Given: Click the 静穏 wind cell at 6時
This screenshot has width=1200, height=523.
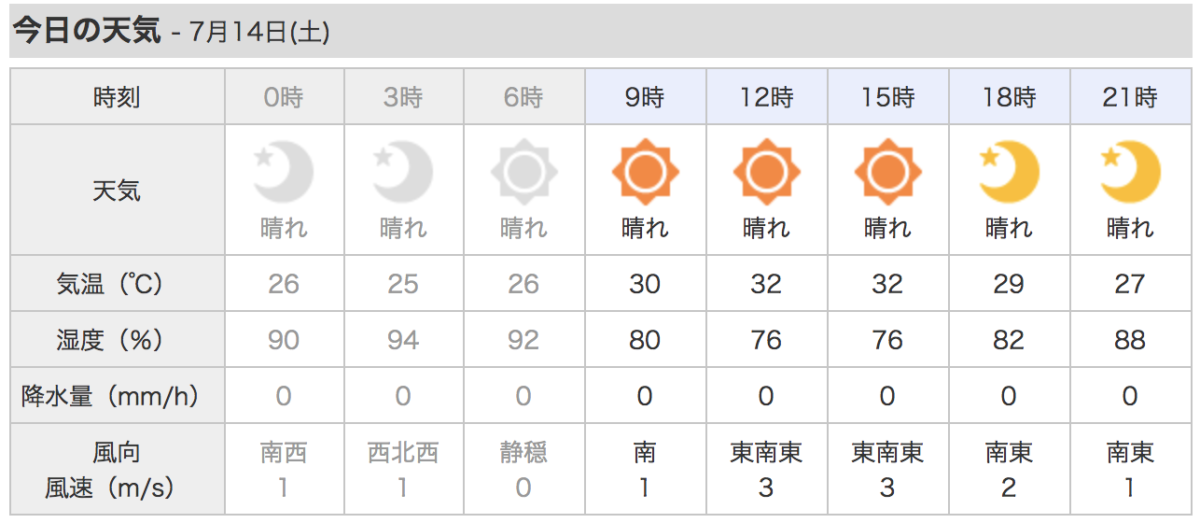Looking at the screenshot, I should (x=523, y=453).
